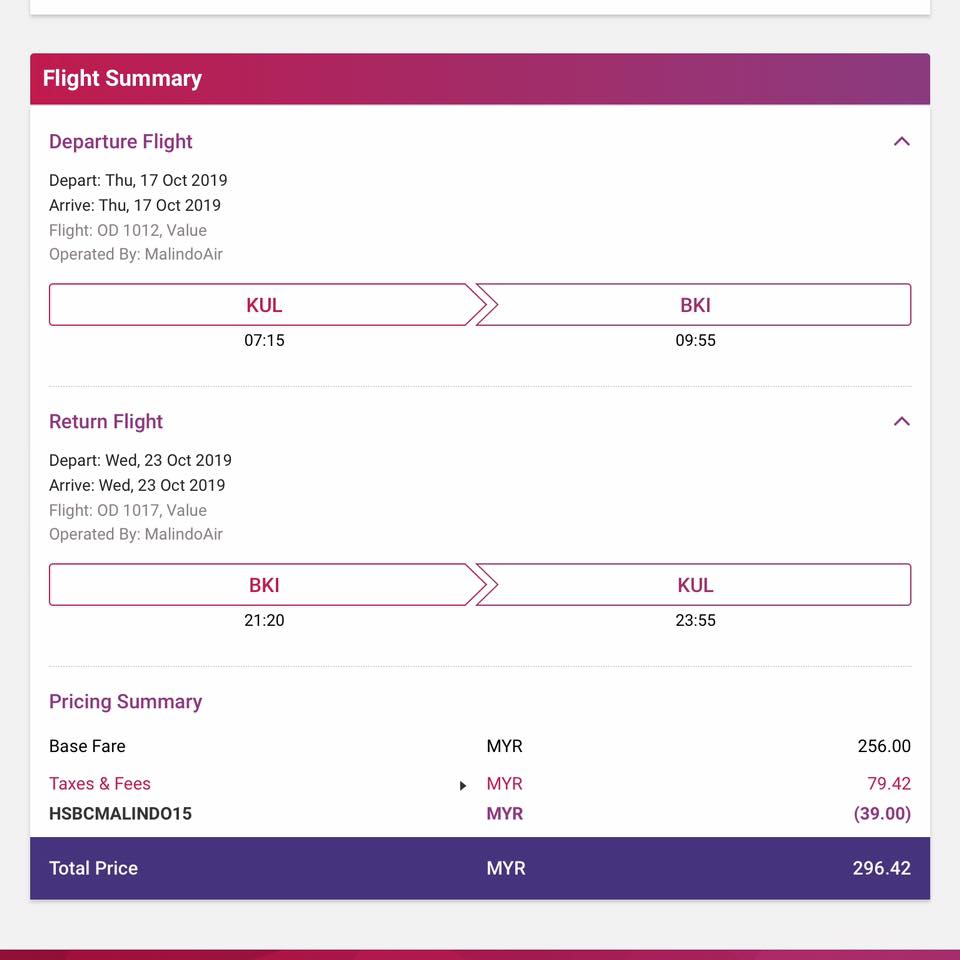This screenshot has width=960, height=960.
Task: Click the Total Price bar
Action: pos(480,868)
